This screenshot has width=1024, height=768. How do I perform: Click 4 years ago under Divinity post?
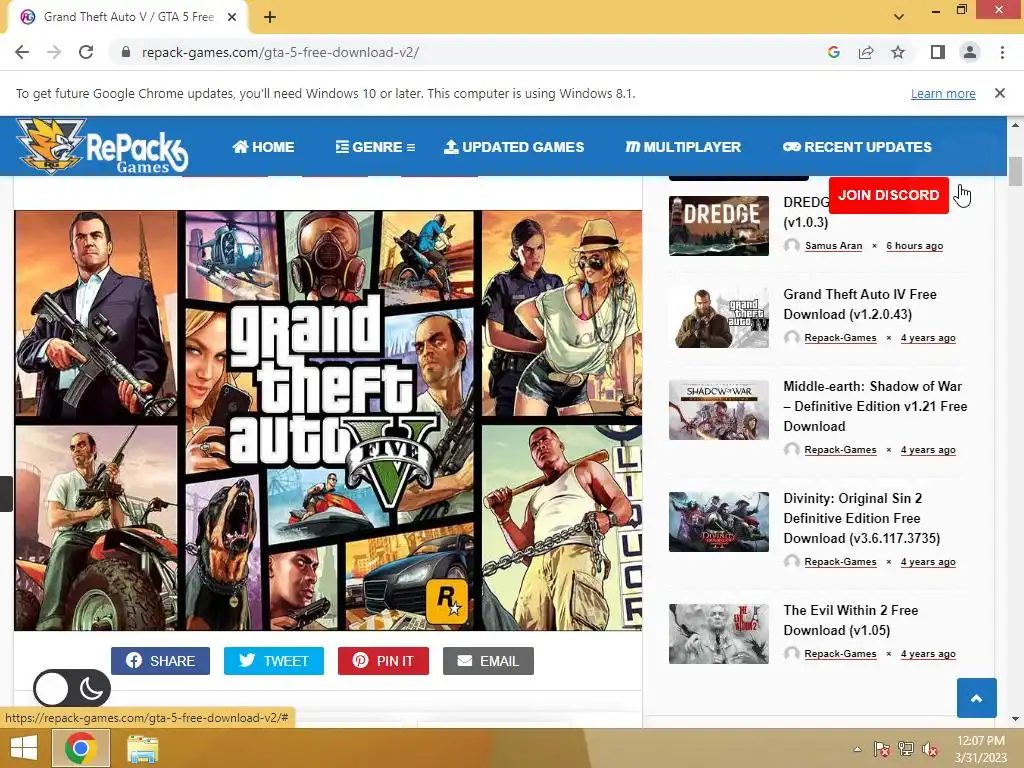pyautogui.click(x=927, y=562)
